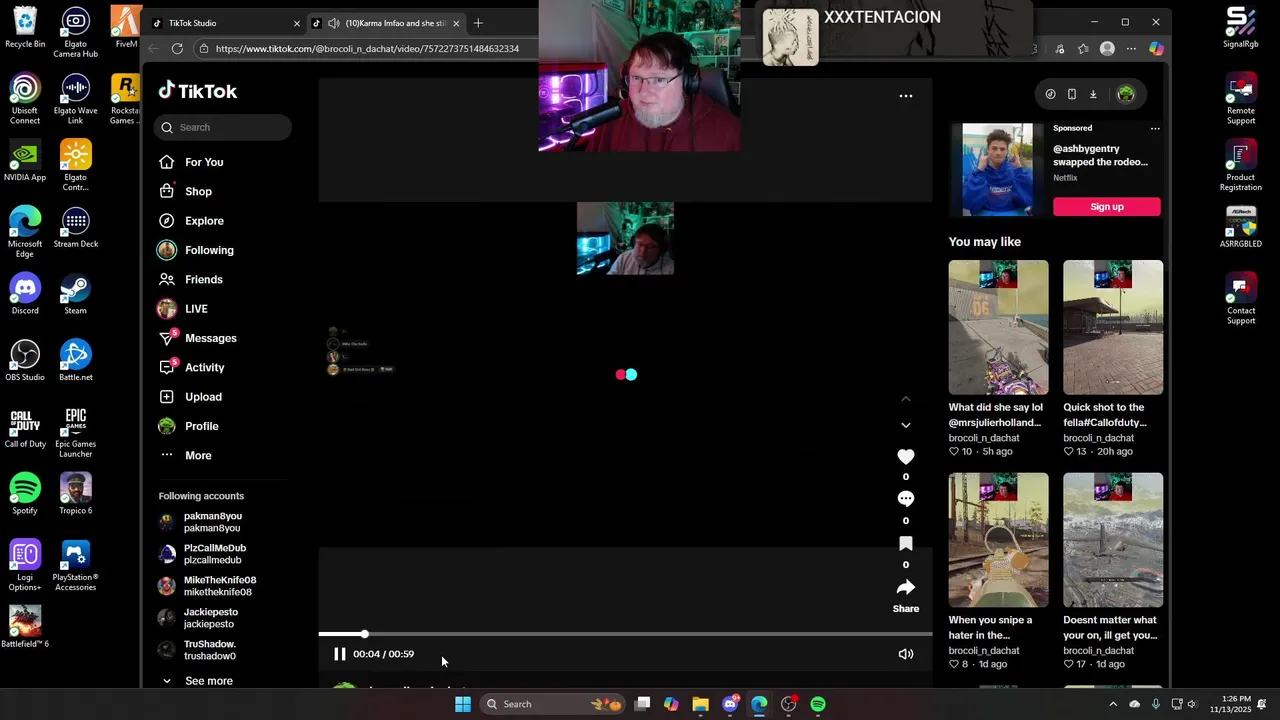The width and height of the screenshot is (1280, 720).
Task: Open the Activity notifications
Action: pos(204,367)
